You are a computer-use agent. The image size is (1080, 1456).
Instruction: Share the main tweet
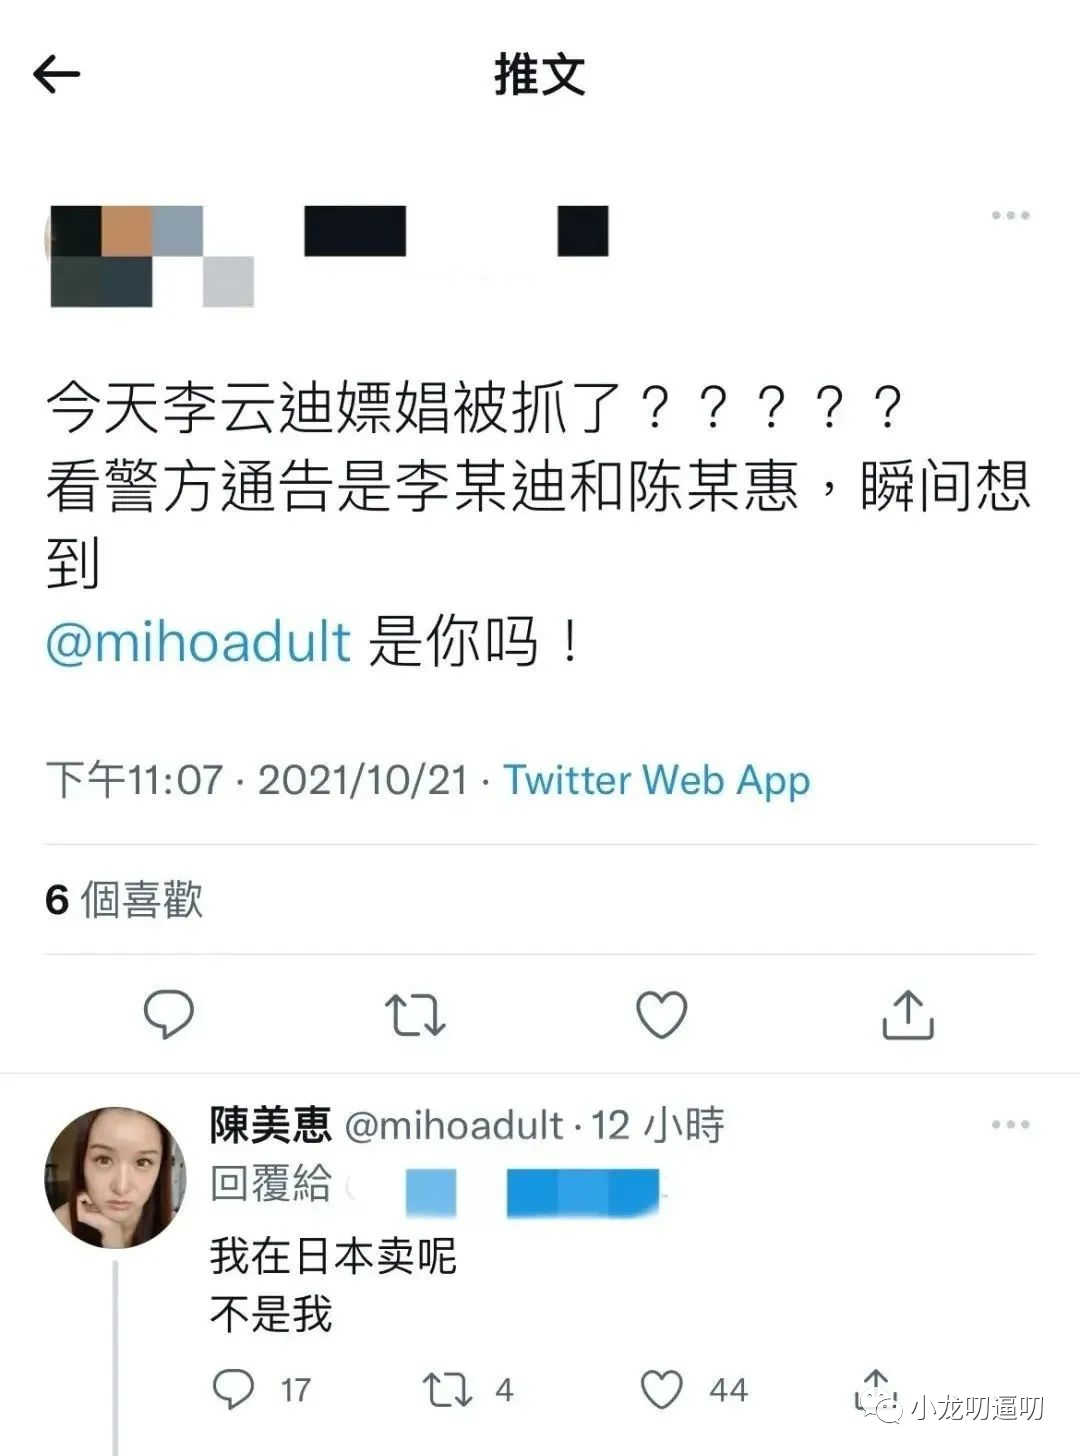coord(908,1014)
